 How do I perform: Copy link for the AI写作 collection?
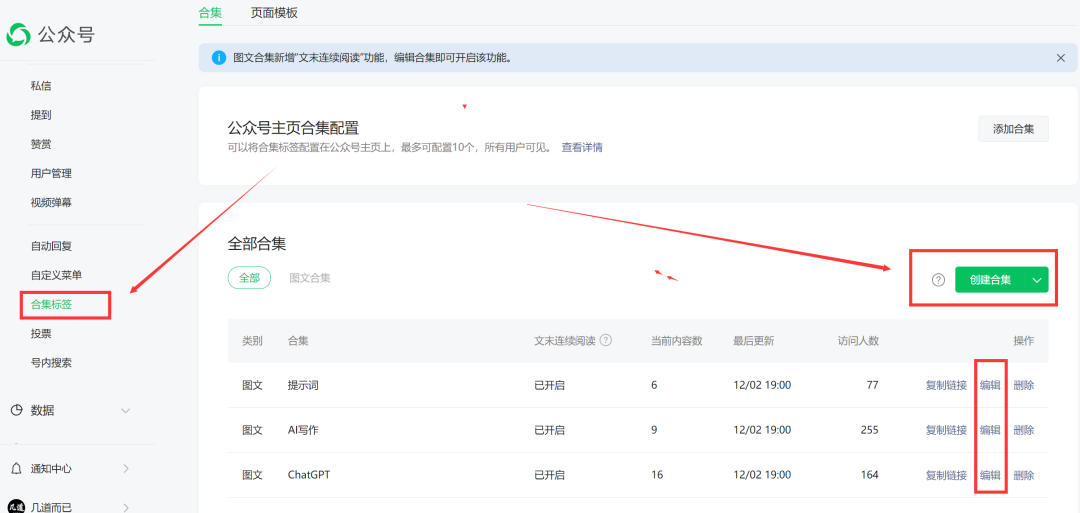[x=946, y=430]
